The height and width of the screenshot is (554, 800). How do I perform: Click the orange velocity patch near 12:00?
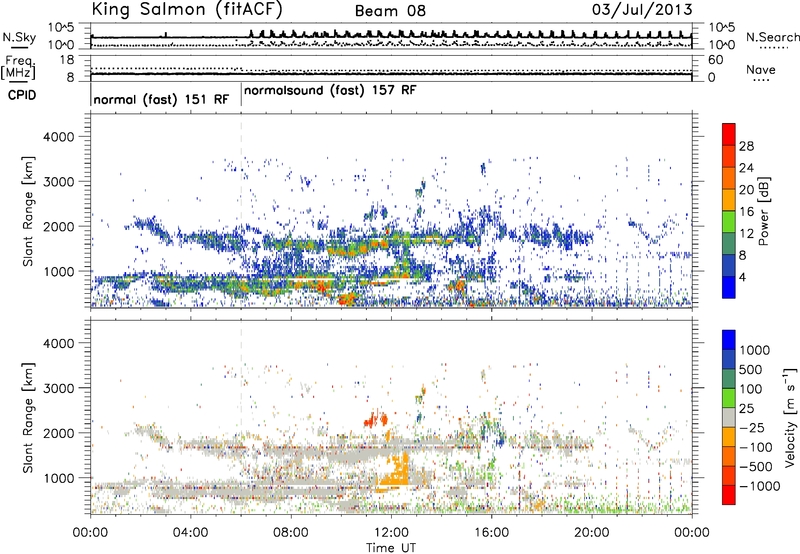point(394,473)
